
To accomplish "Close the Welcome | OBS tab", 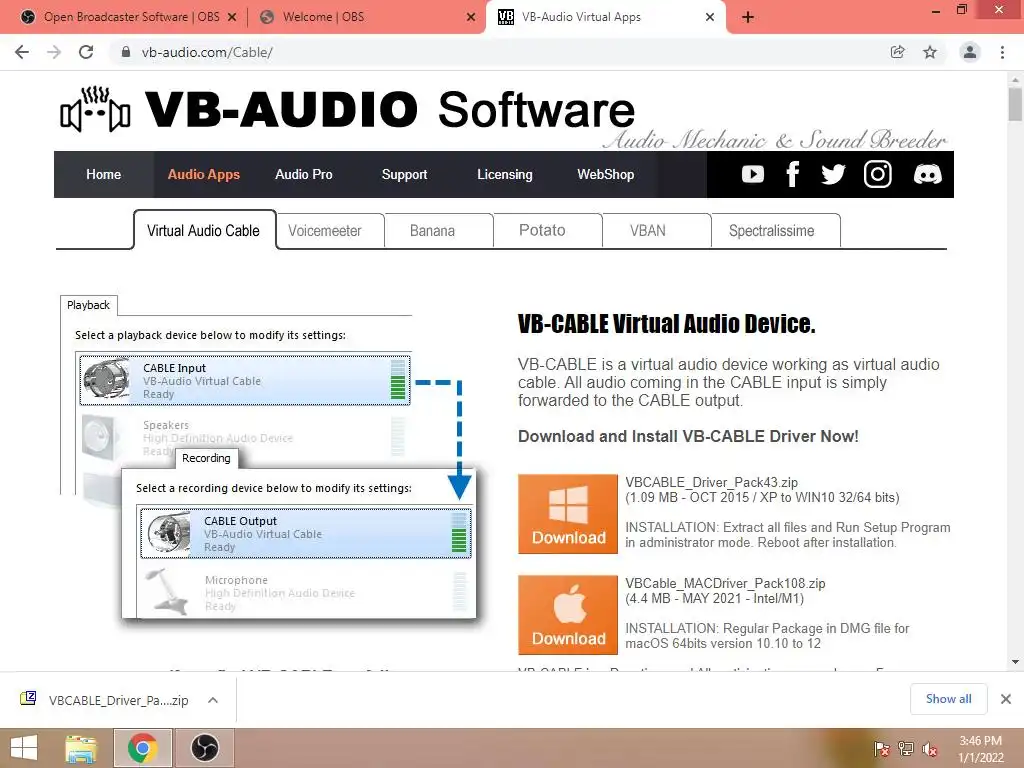I will [x=471, y=17].
